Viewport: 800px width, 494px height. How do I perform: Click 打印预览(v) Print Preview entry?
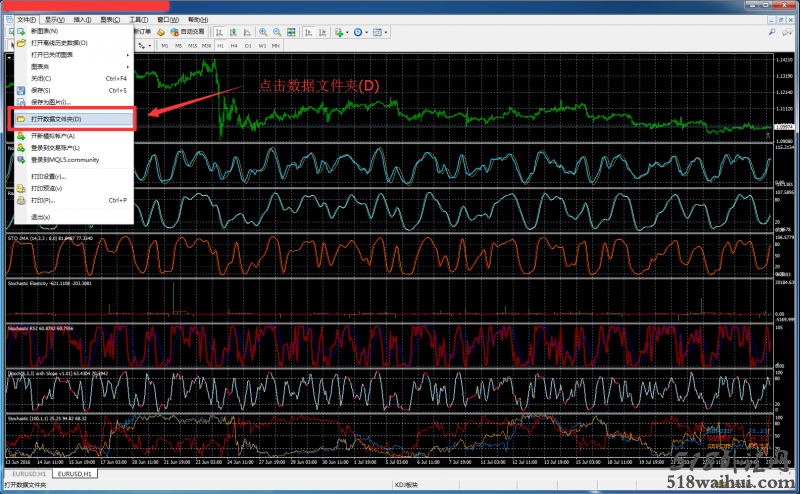(46, 188)
